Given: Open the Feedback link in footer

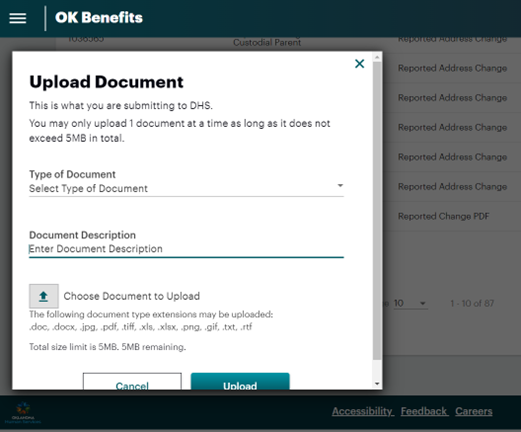Looking at the screenshot, I should (424, 411).
